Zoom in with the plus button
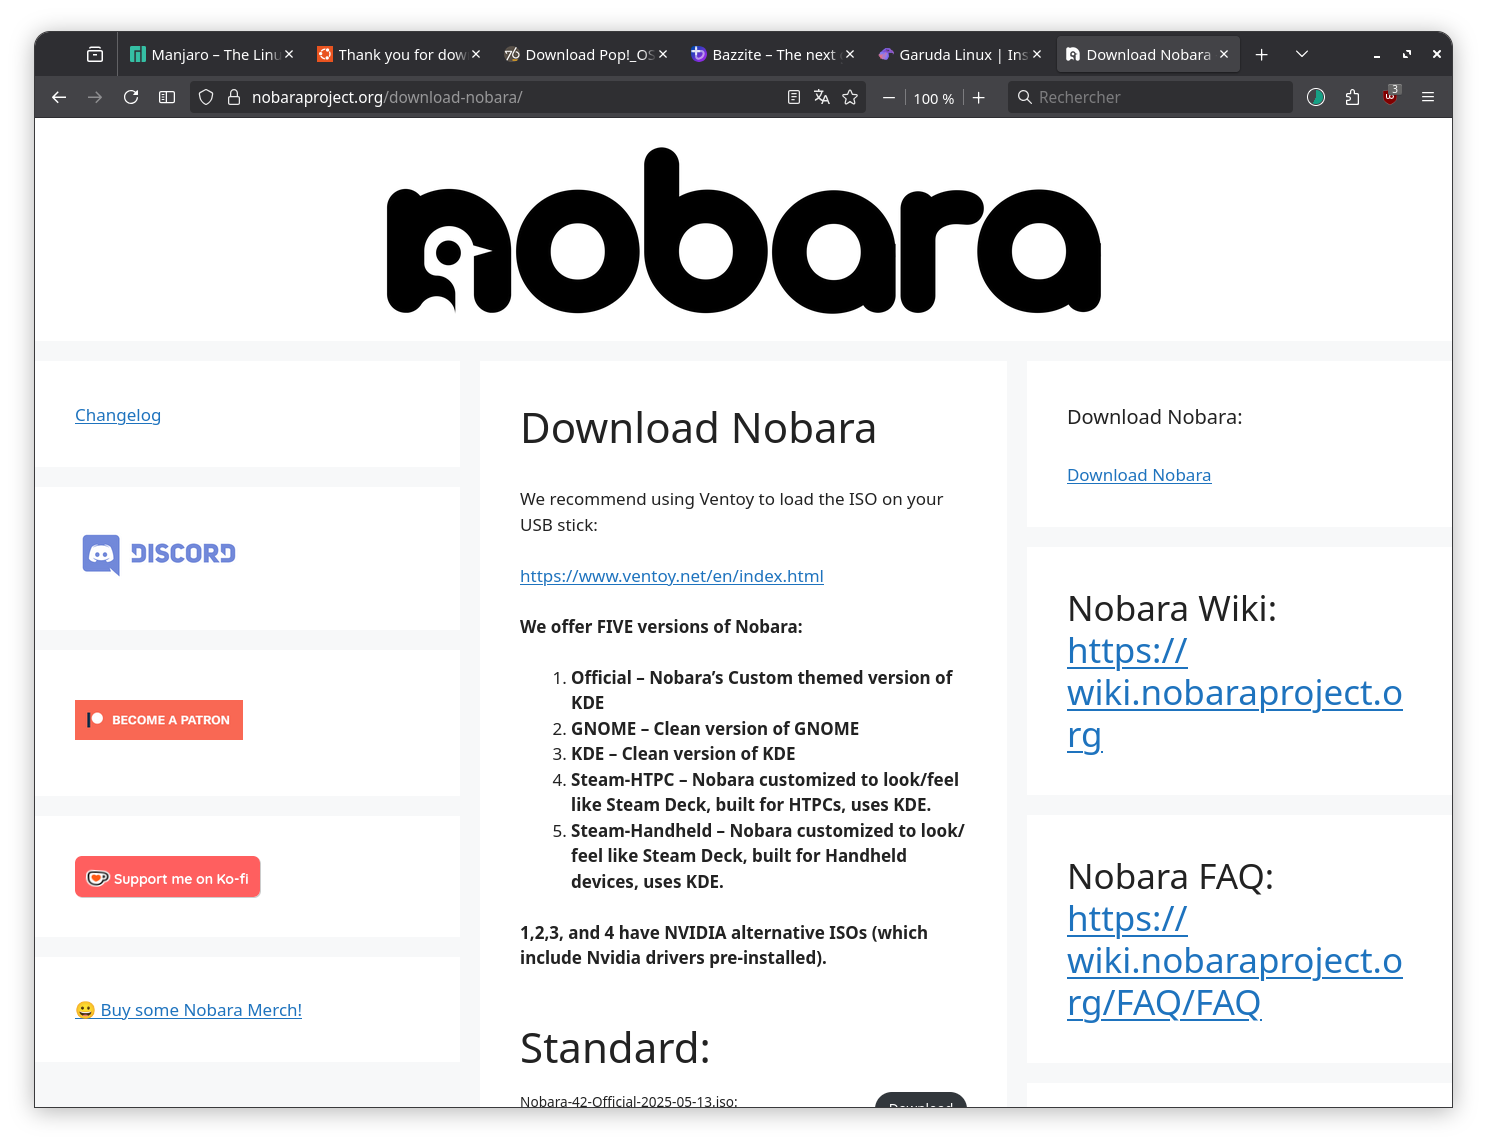Viewport: 1487px width, 1145px height. 979,97
